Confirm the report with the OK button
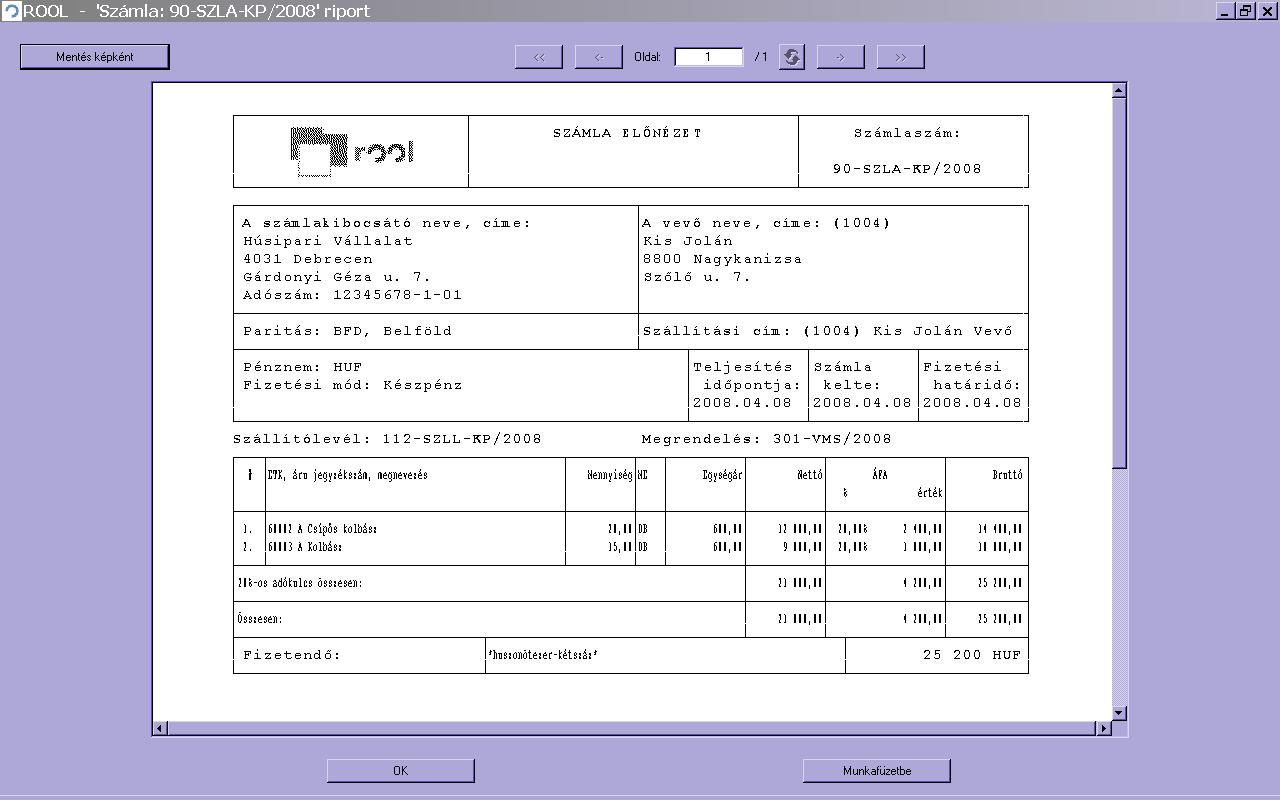 pyautogui.click(x=400, y=770)
